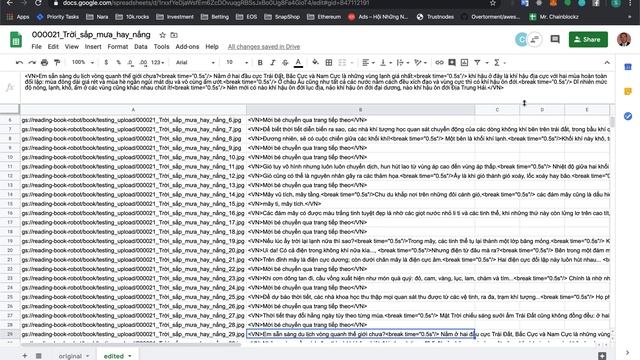The height and width of the screenshot is (360, 640).
Task: Open the Data menu
Action: (x=141, y=47)
